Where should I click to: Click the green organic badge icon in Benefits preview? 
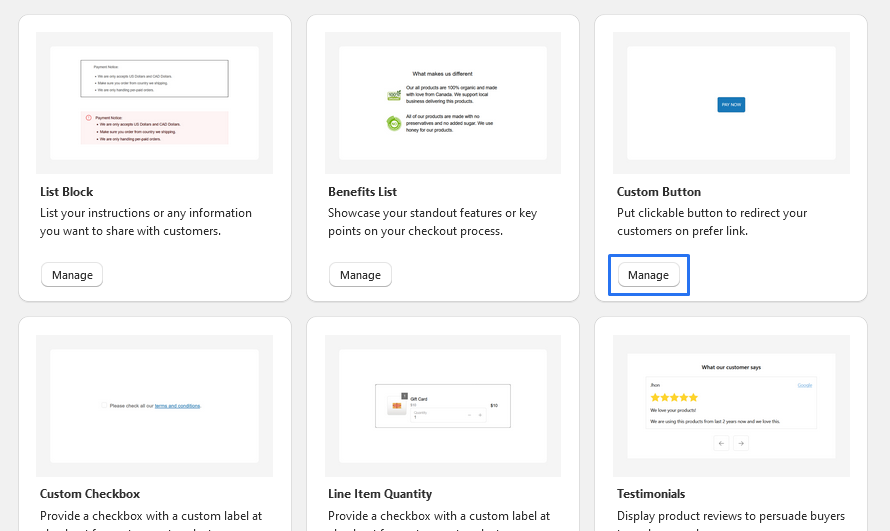coord(394,96)
